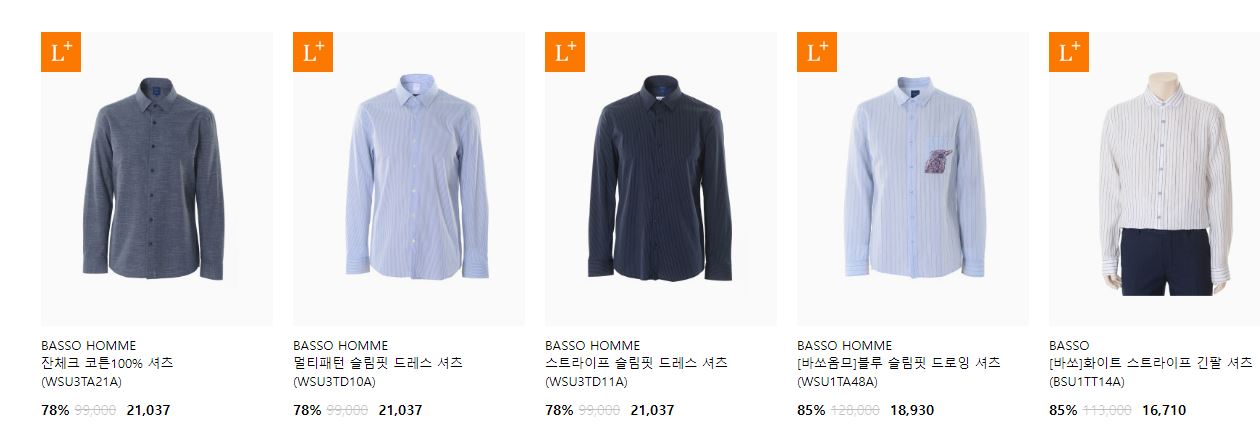
Task: Click L+ badge on gray check shirt
Action: click(x=61, y=53)
